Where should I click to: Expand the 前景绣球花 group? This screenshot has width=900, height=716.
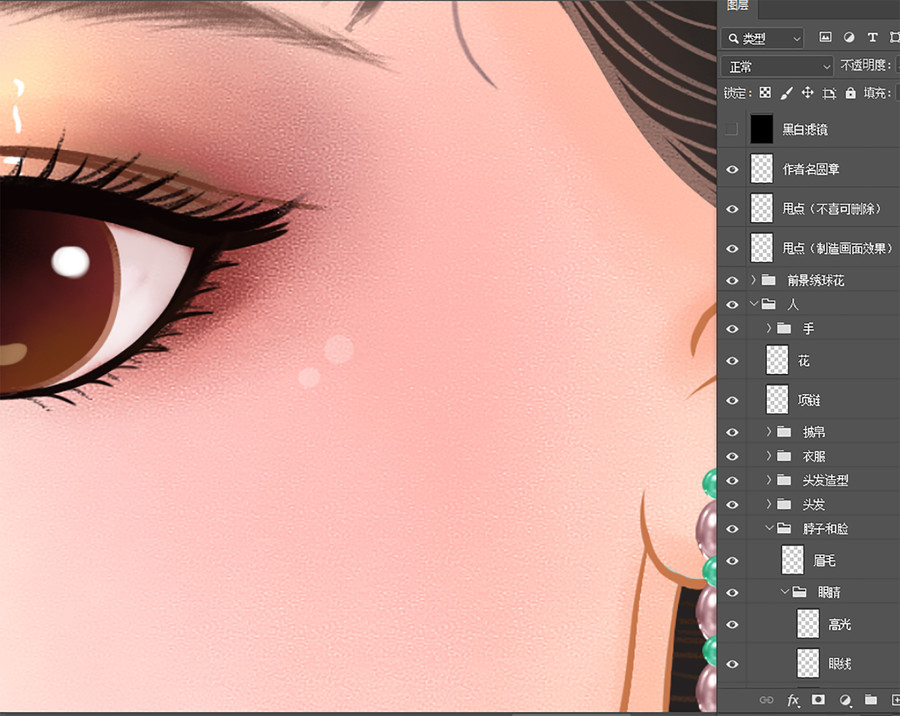point(754,280)
